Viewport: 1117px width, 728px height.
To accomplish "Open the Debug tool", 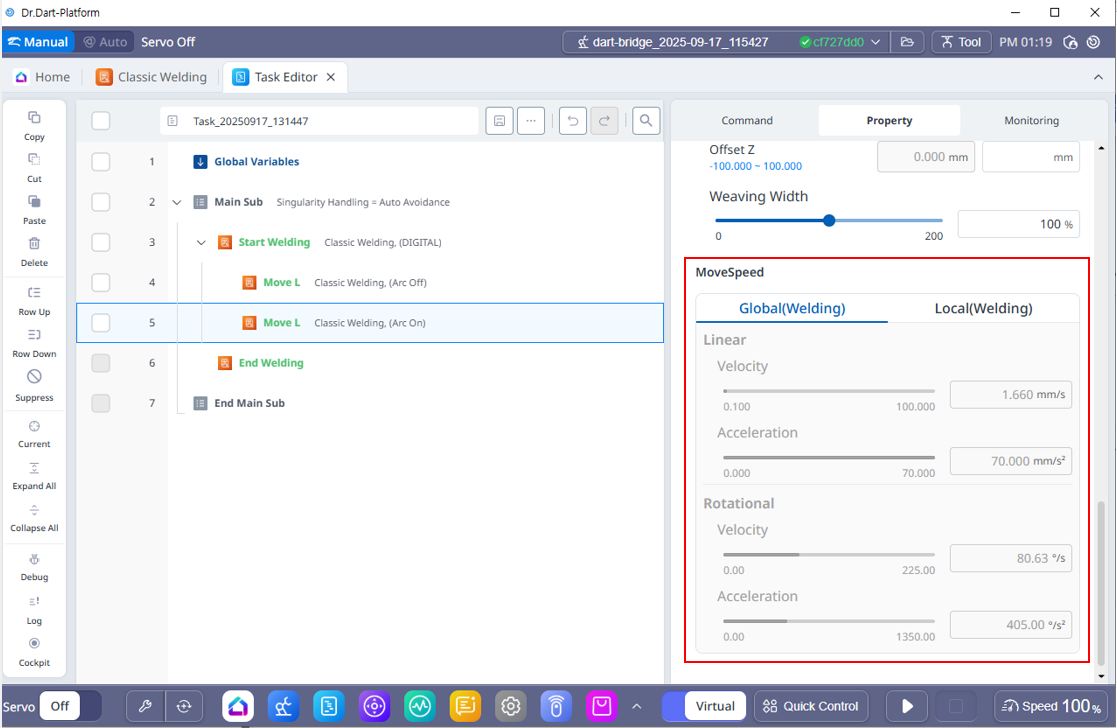I will pos(34,559).
